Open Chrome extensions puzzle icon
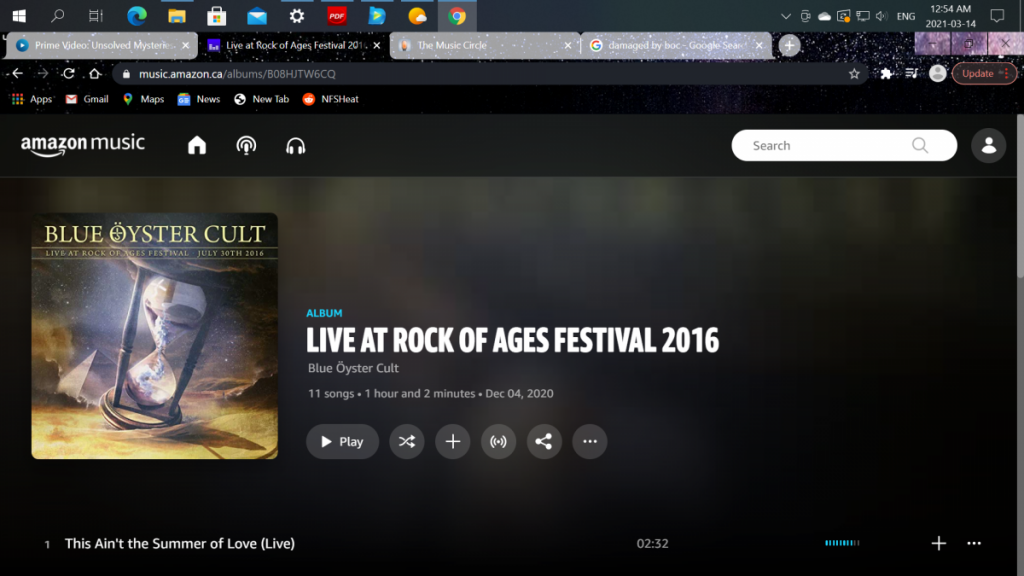 [886, 74]
